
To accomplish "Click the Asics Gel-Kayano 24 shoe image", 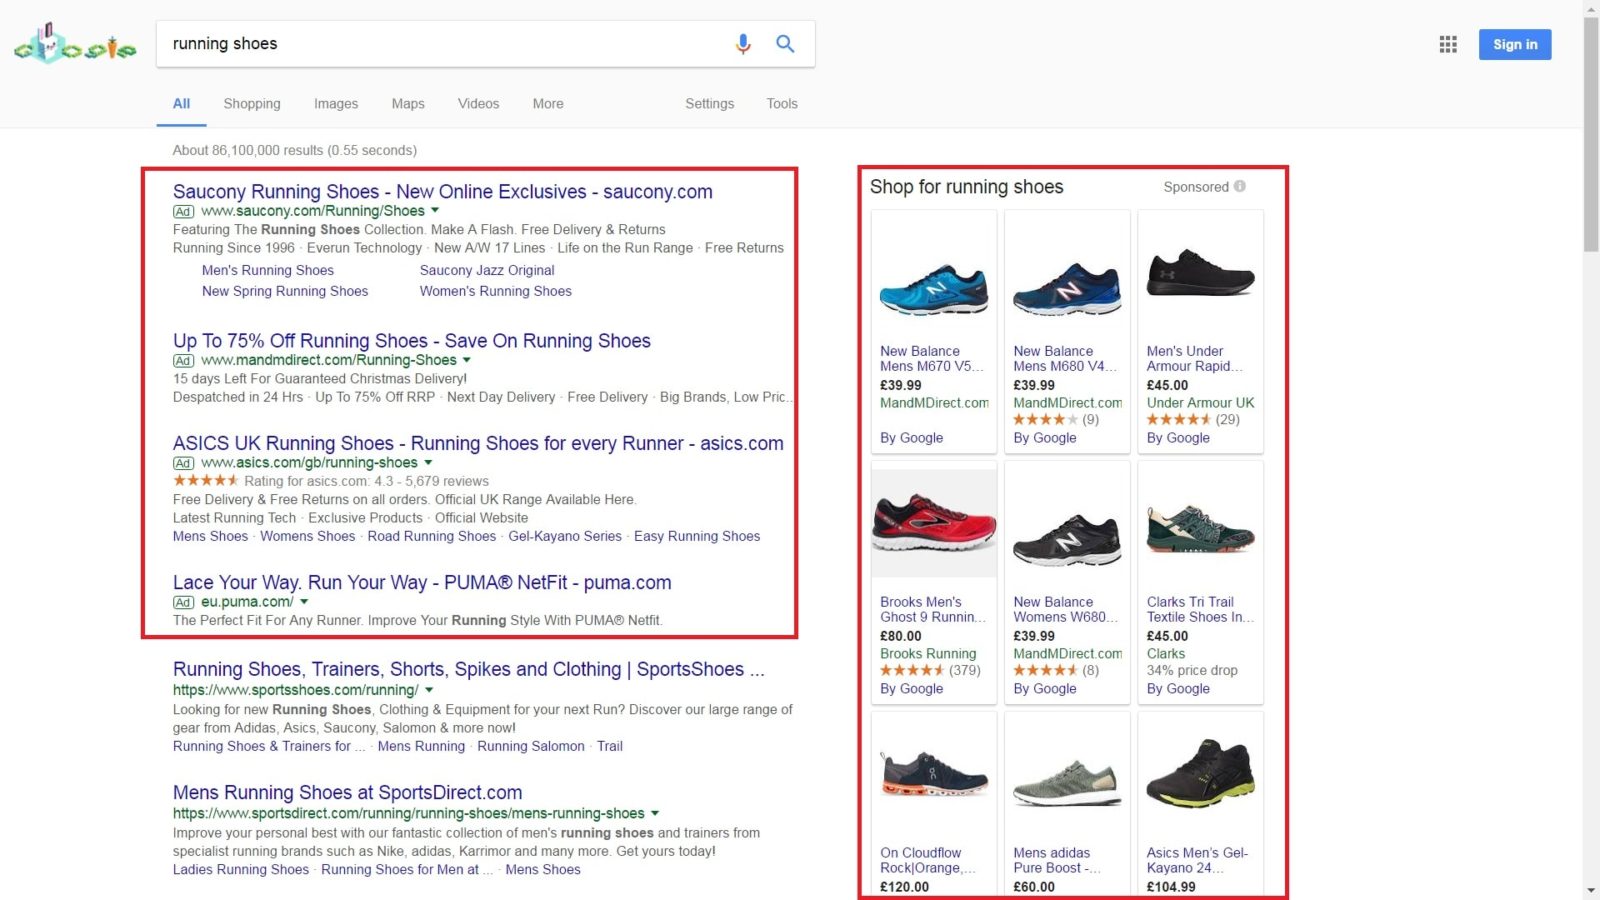I will [1200, 773].
